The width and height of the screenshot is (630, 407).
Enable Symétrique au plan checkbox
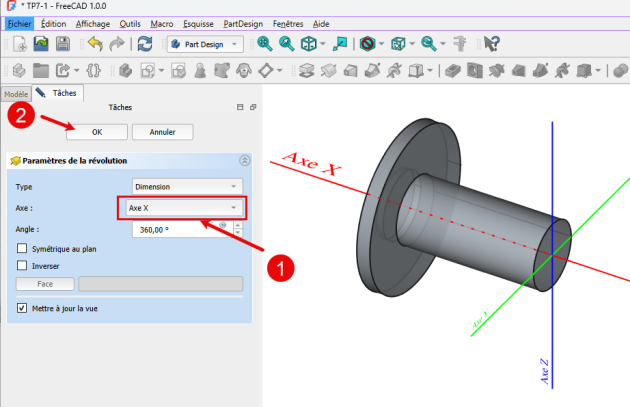(23, 248)
